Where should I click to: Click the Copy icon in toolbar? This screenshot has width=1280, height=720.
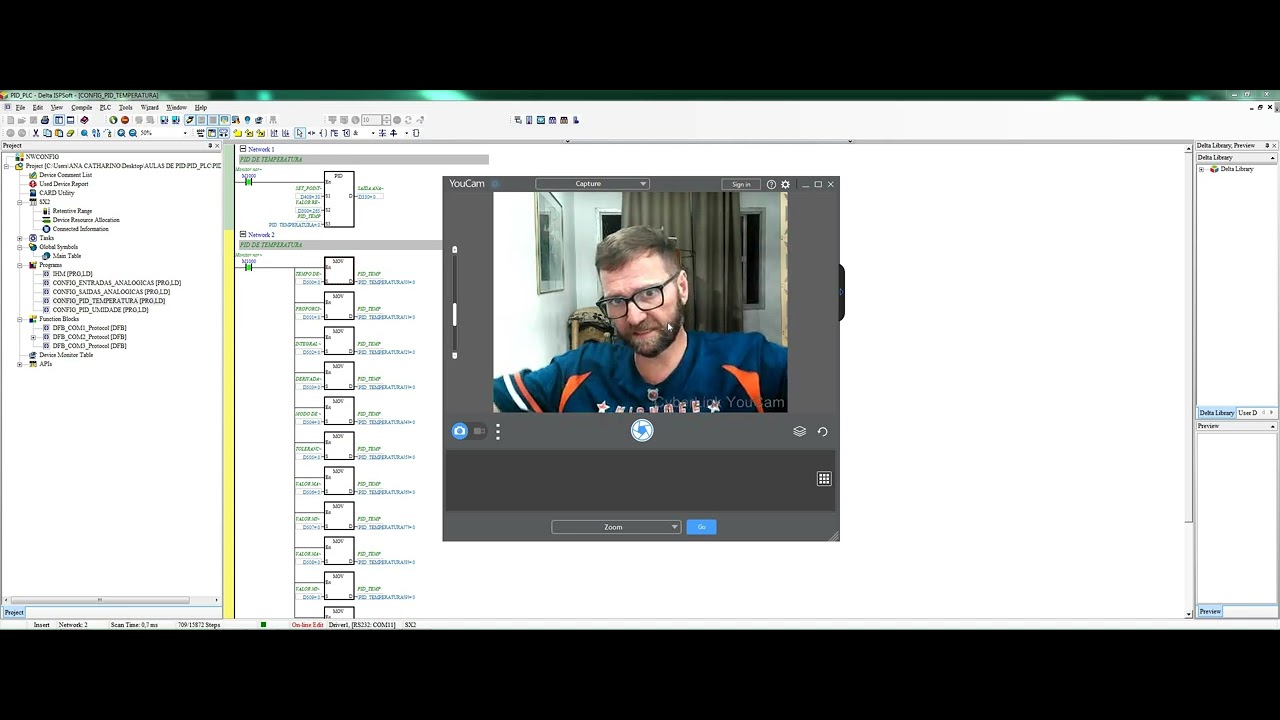(x=47, y=133)
